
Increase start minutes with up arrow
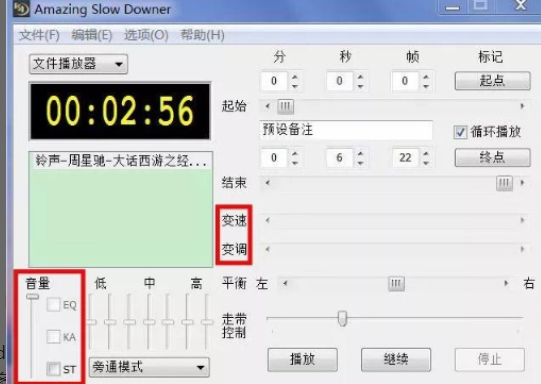click(x=295, y=76)
